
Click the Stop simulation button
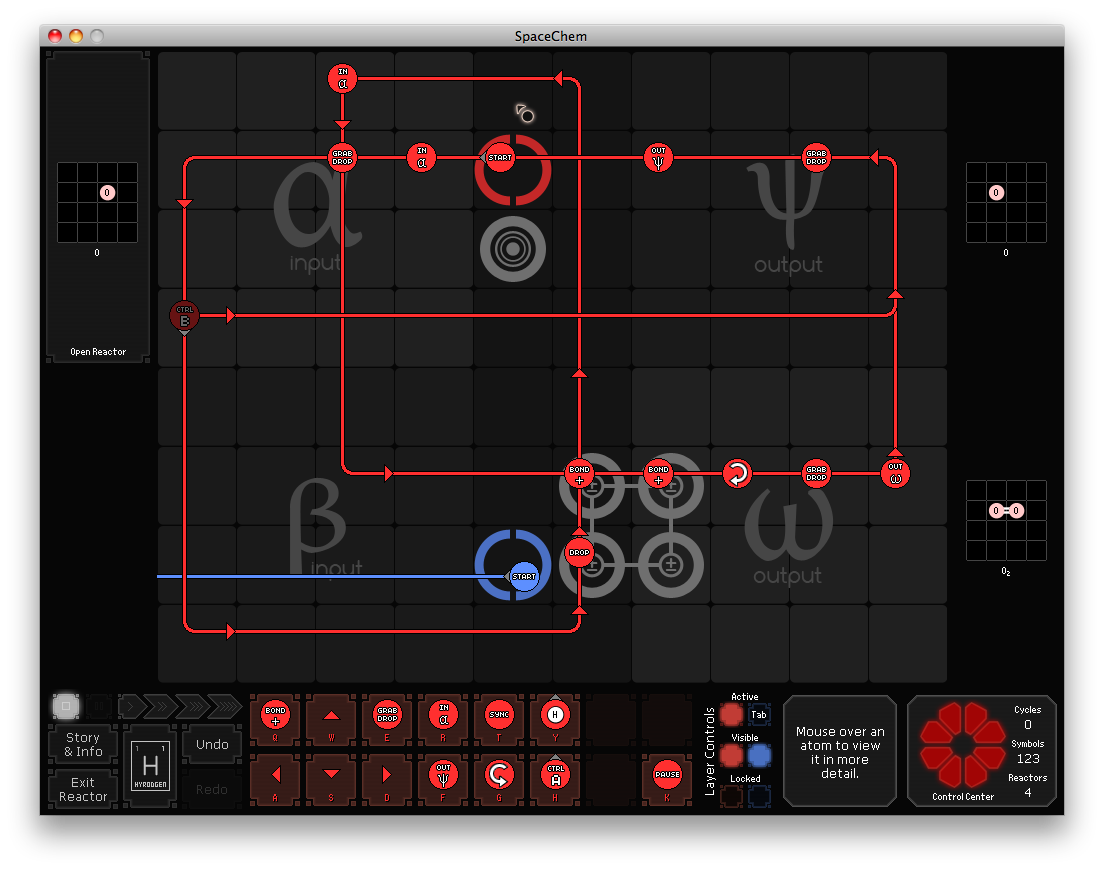point(65,706)
